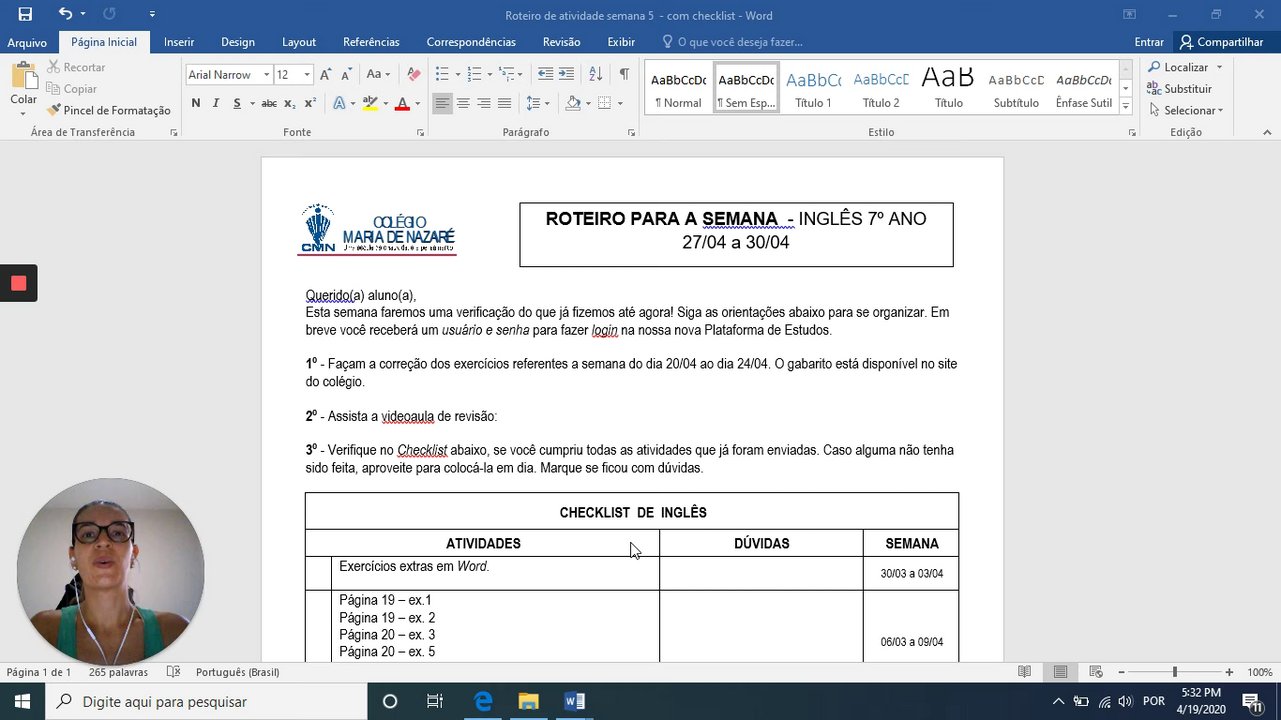Open the highlight color dropdown arrow
1281x720 pixels.
[x=384, y=103]
